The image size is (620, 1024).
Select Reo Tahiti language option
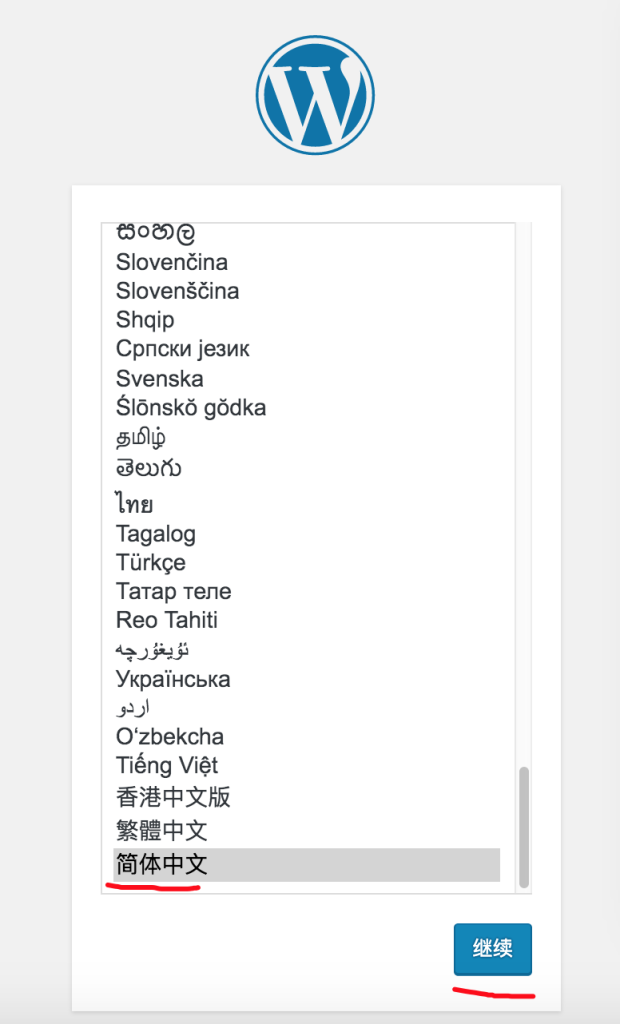[x=166, y=620]
